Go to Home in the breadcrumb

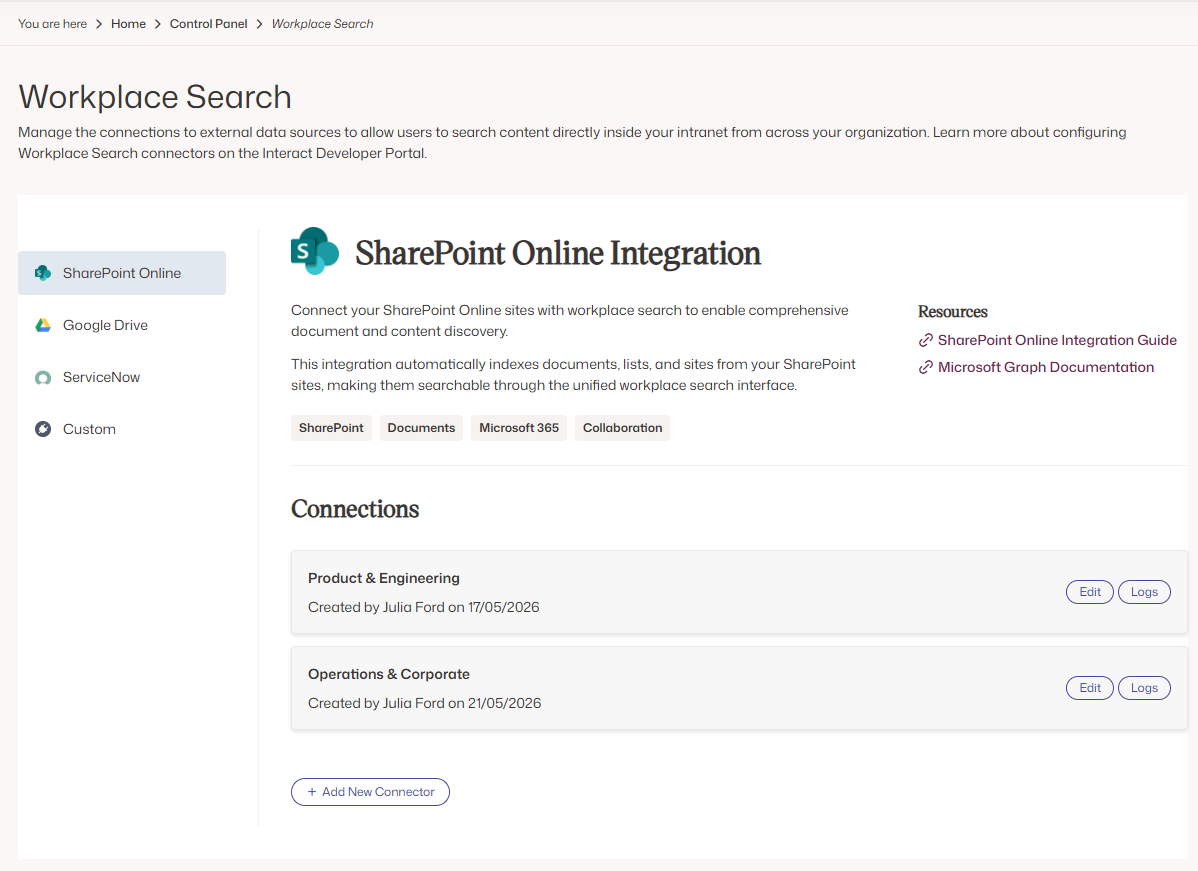tap(128, 24)
